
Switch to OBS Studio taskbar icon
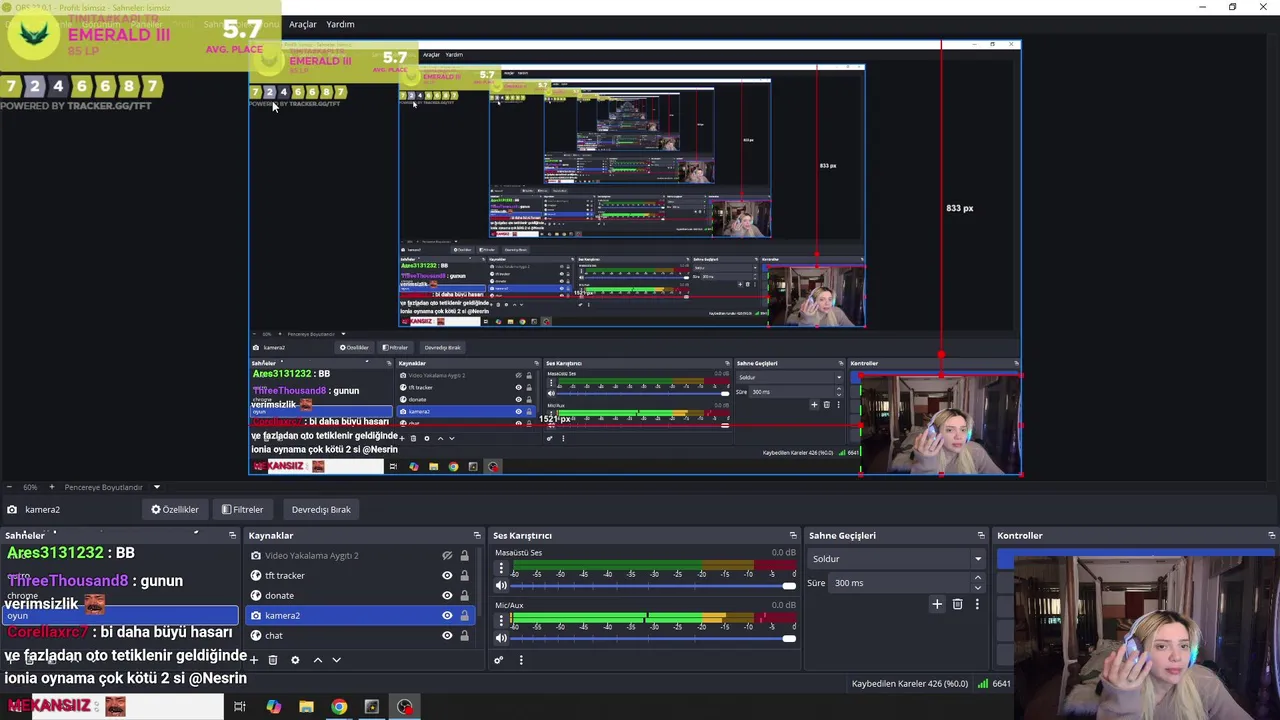(405, 707)
